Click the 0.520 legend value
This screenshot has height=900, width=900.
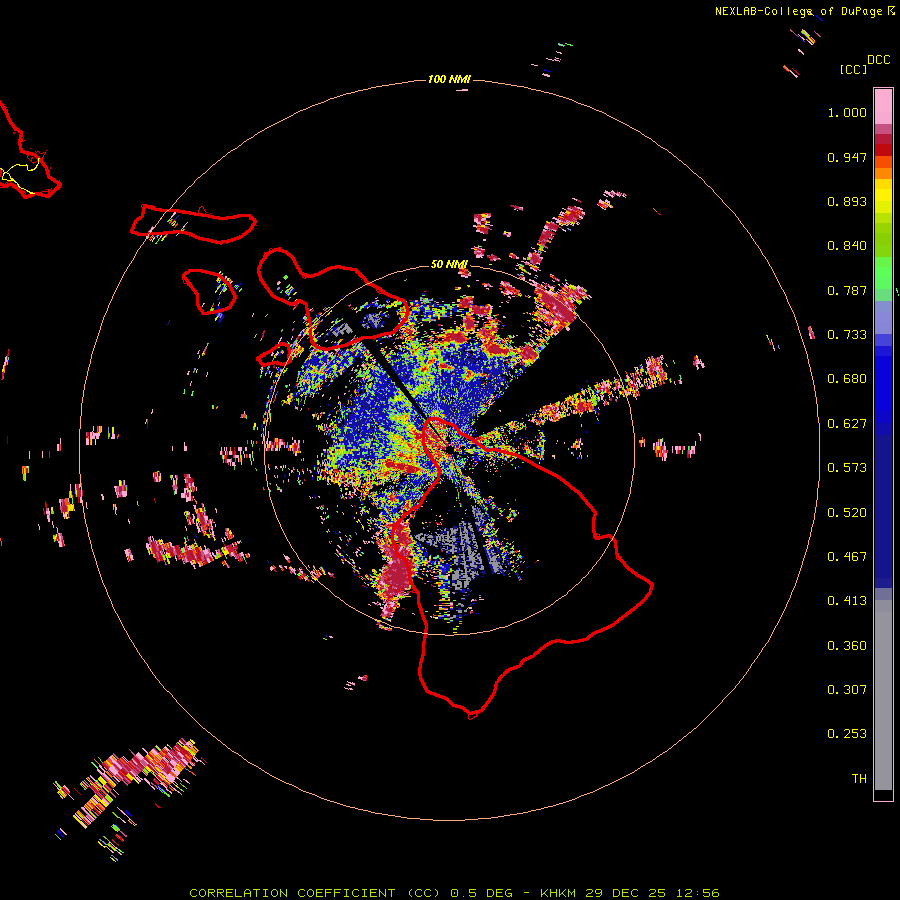point(847,513)
